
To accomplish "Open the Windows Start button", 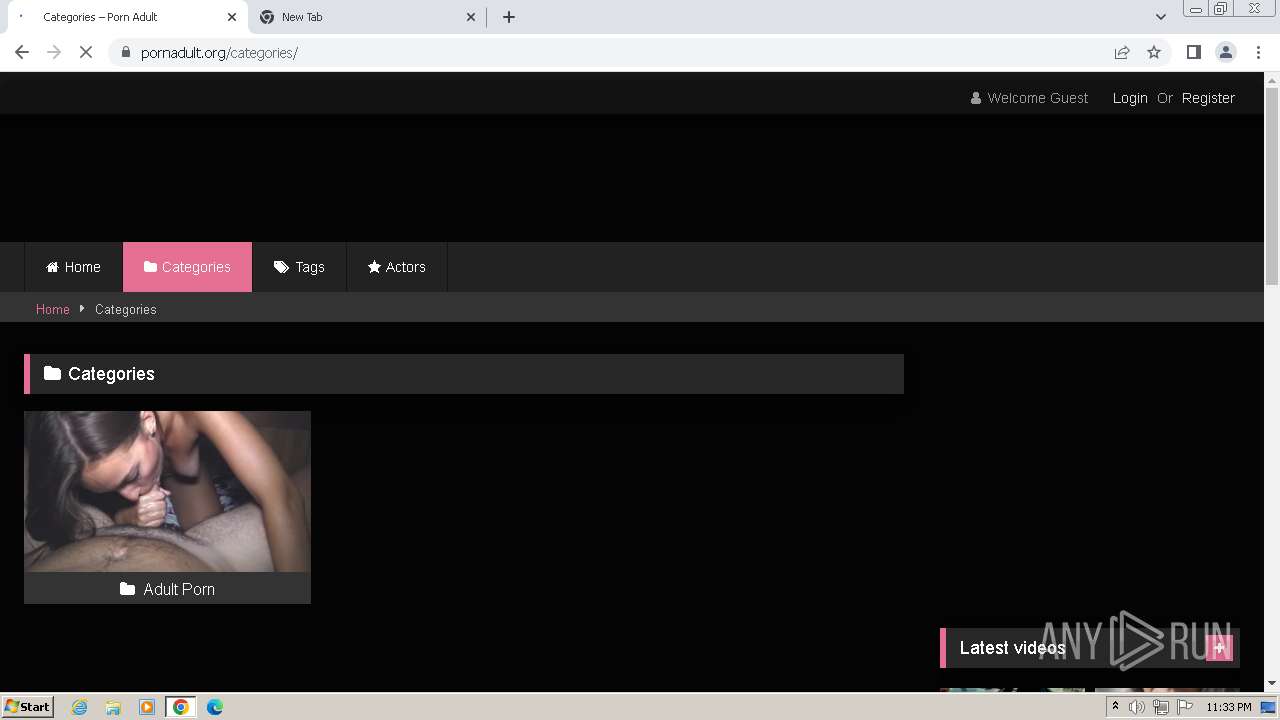I will (x=27, y=707).
